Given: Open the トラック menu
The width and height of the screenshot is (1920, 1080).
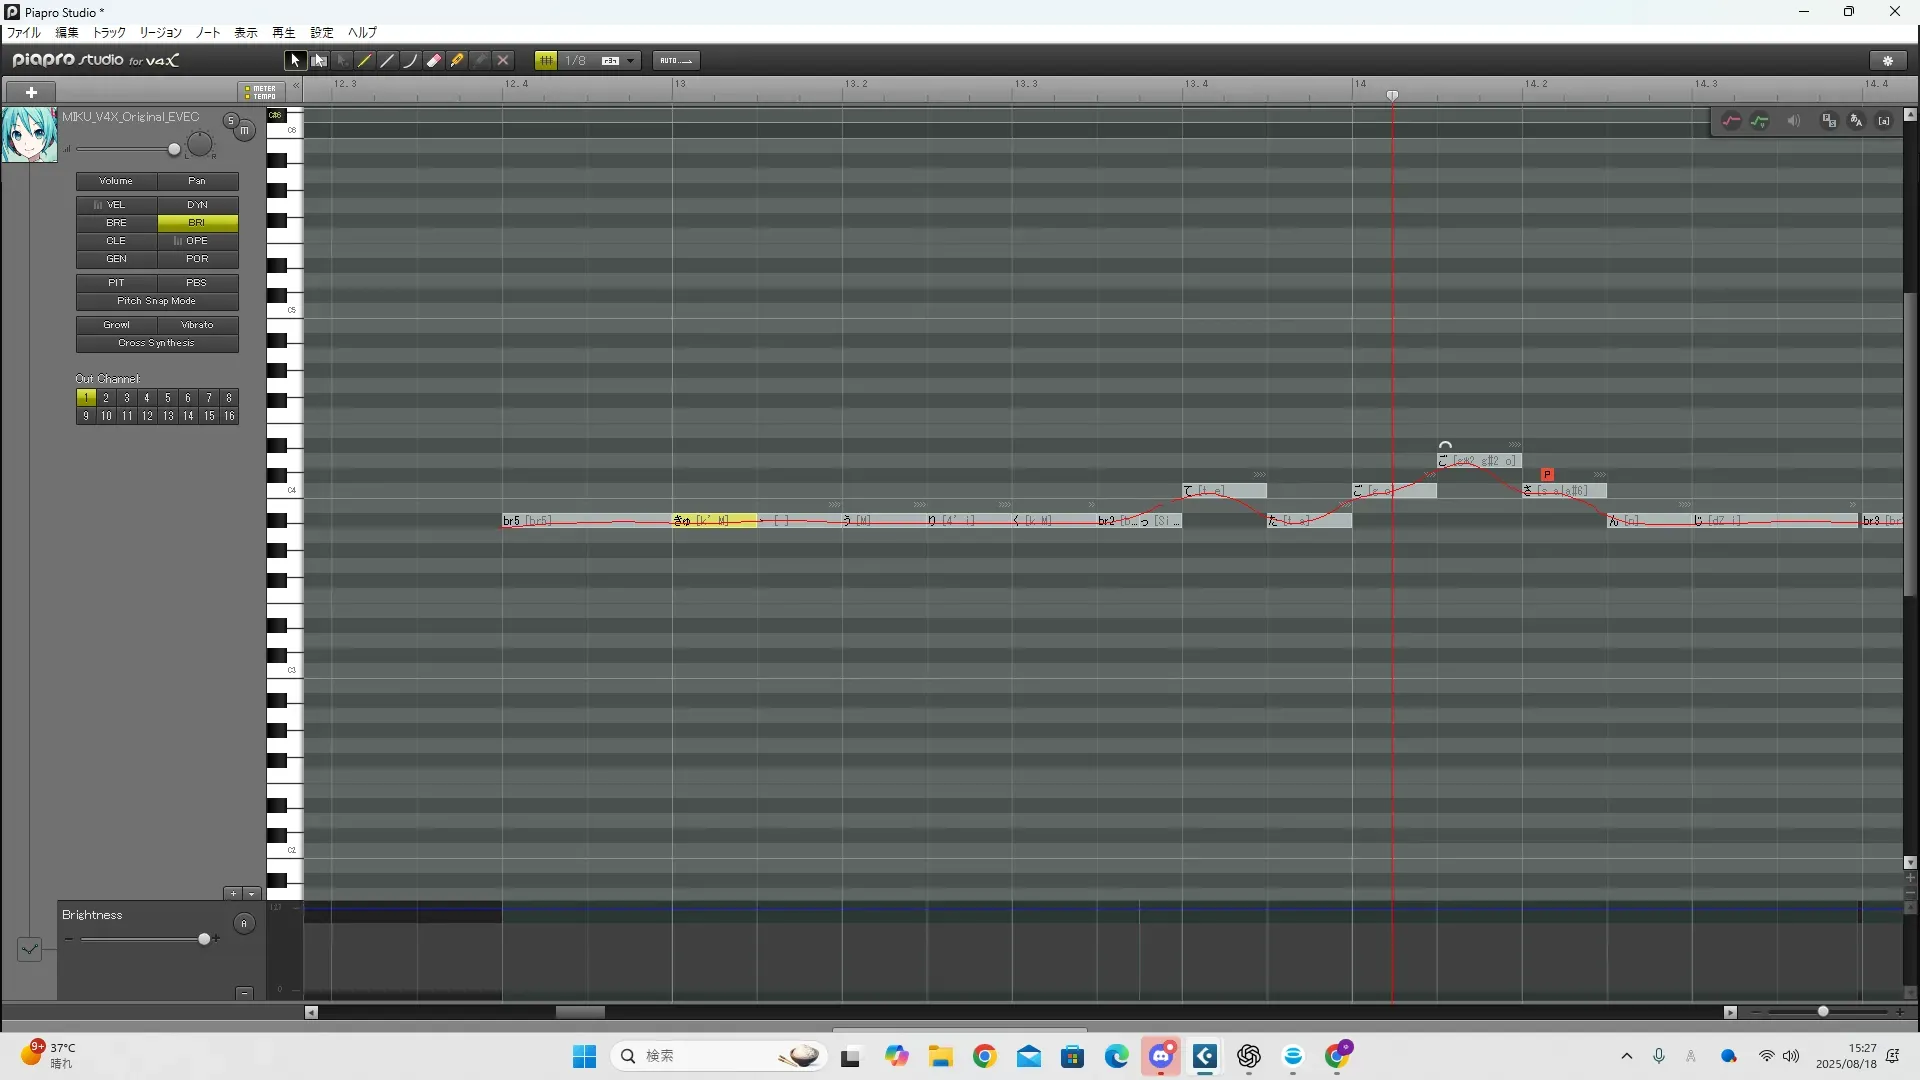Looking at the screenshot, I should coord(109,33).
